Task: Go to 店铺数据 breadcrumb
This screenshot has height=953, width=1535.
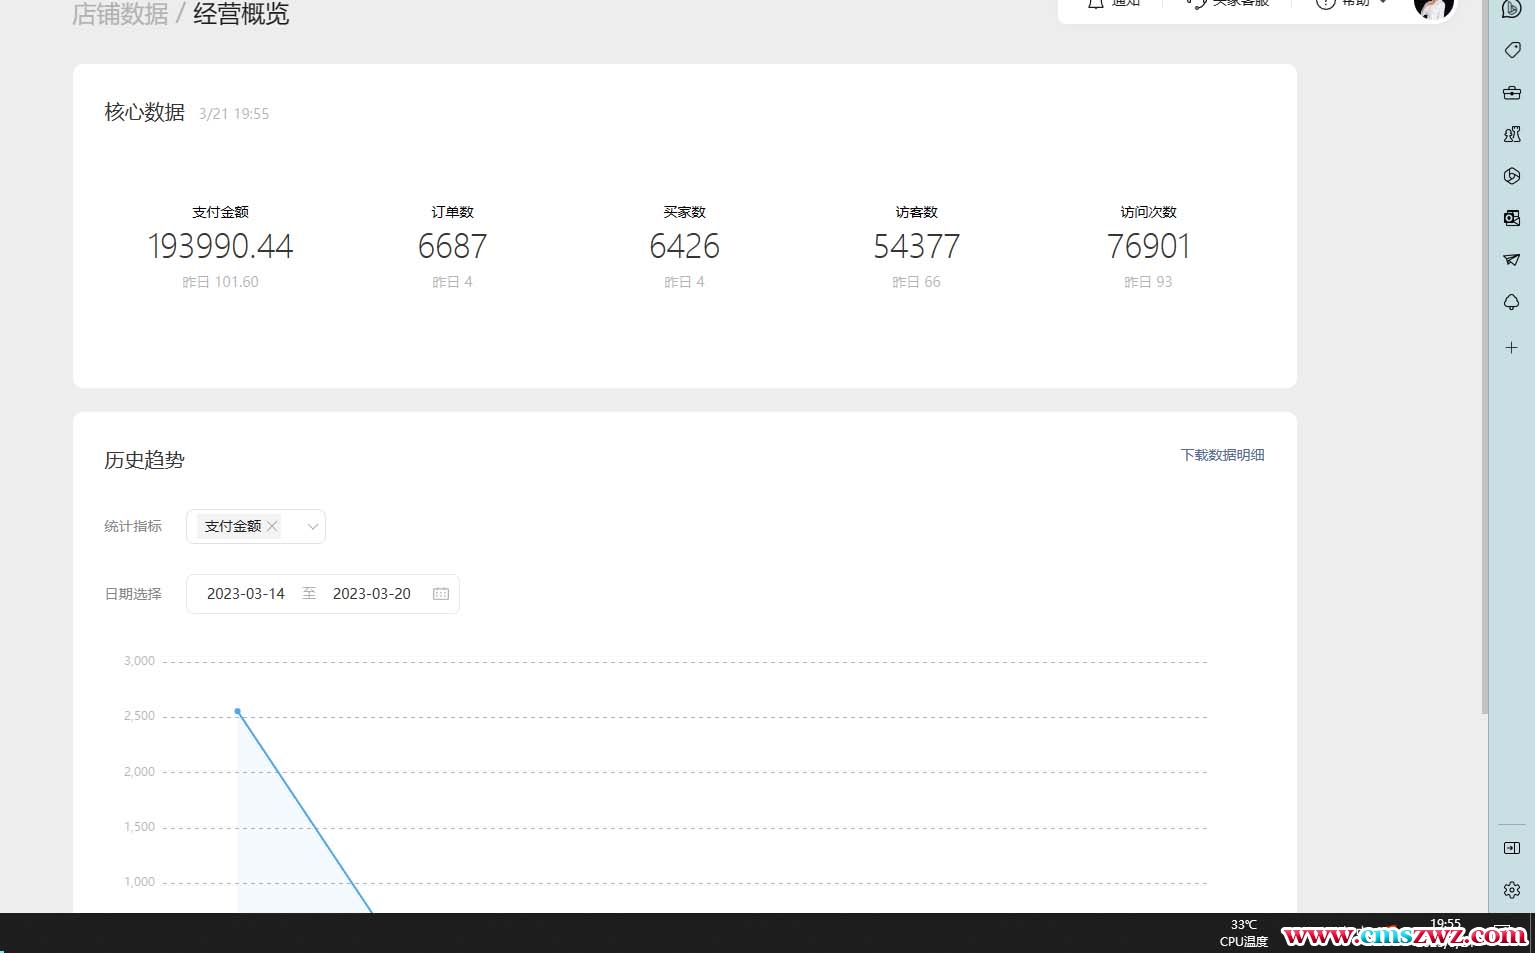Action: click(120, 14)
